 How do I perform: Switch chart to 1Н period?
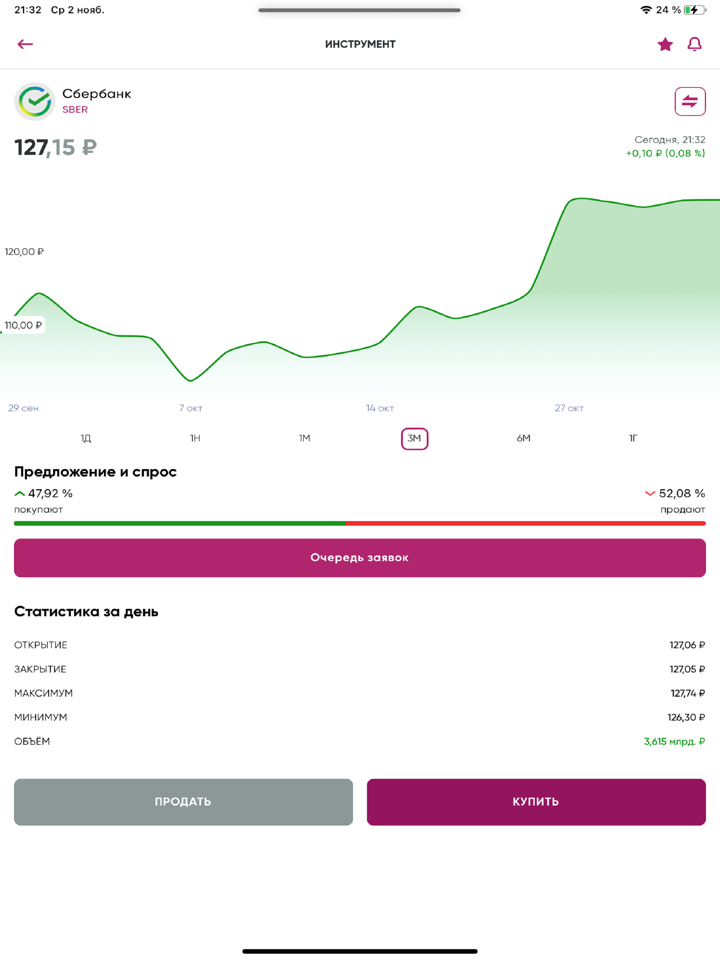coord(195,439)
